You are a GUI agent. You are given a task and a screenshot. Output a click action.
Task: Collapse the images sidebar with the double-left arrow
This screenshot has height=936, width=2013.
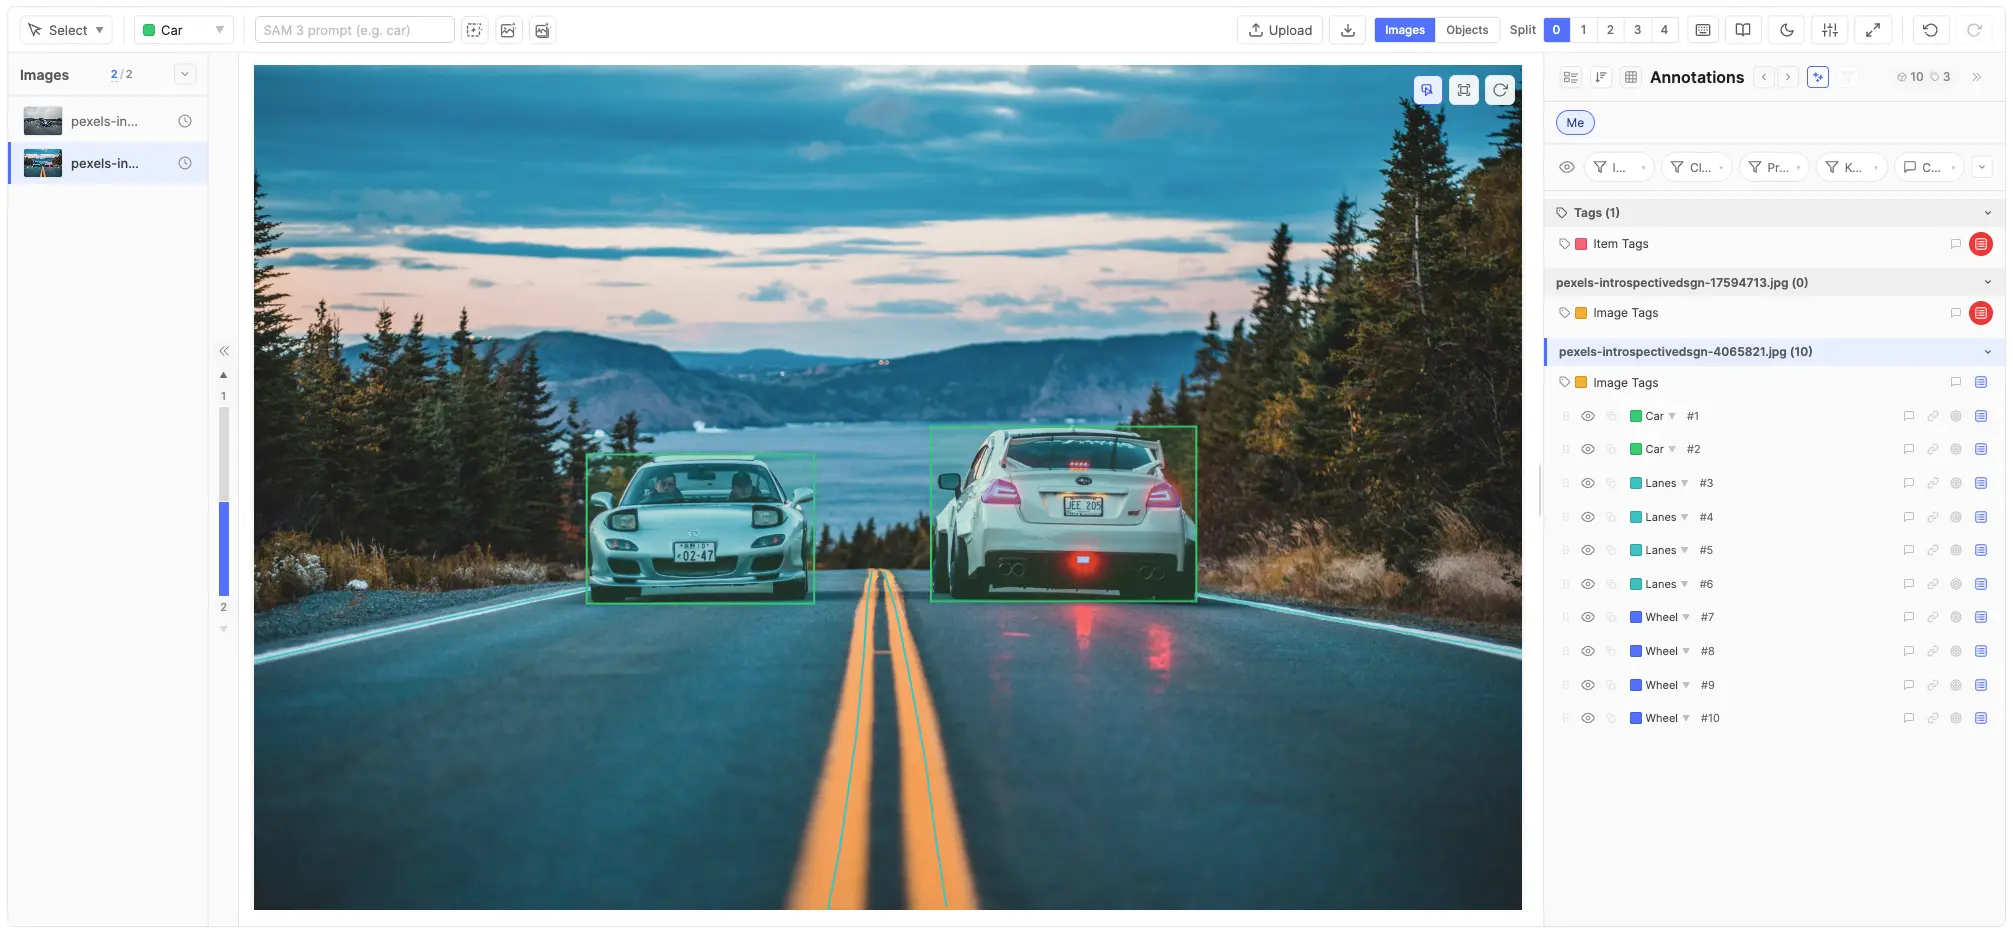(x=224, y=351)
